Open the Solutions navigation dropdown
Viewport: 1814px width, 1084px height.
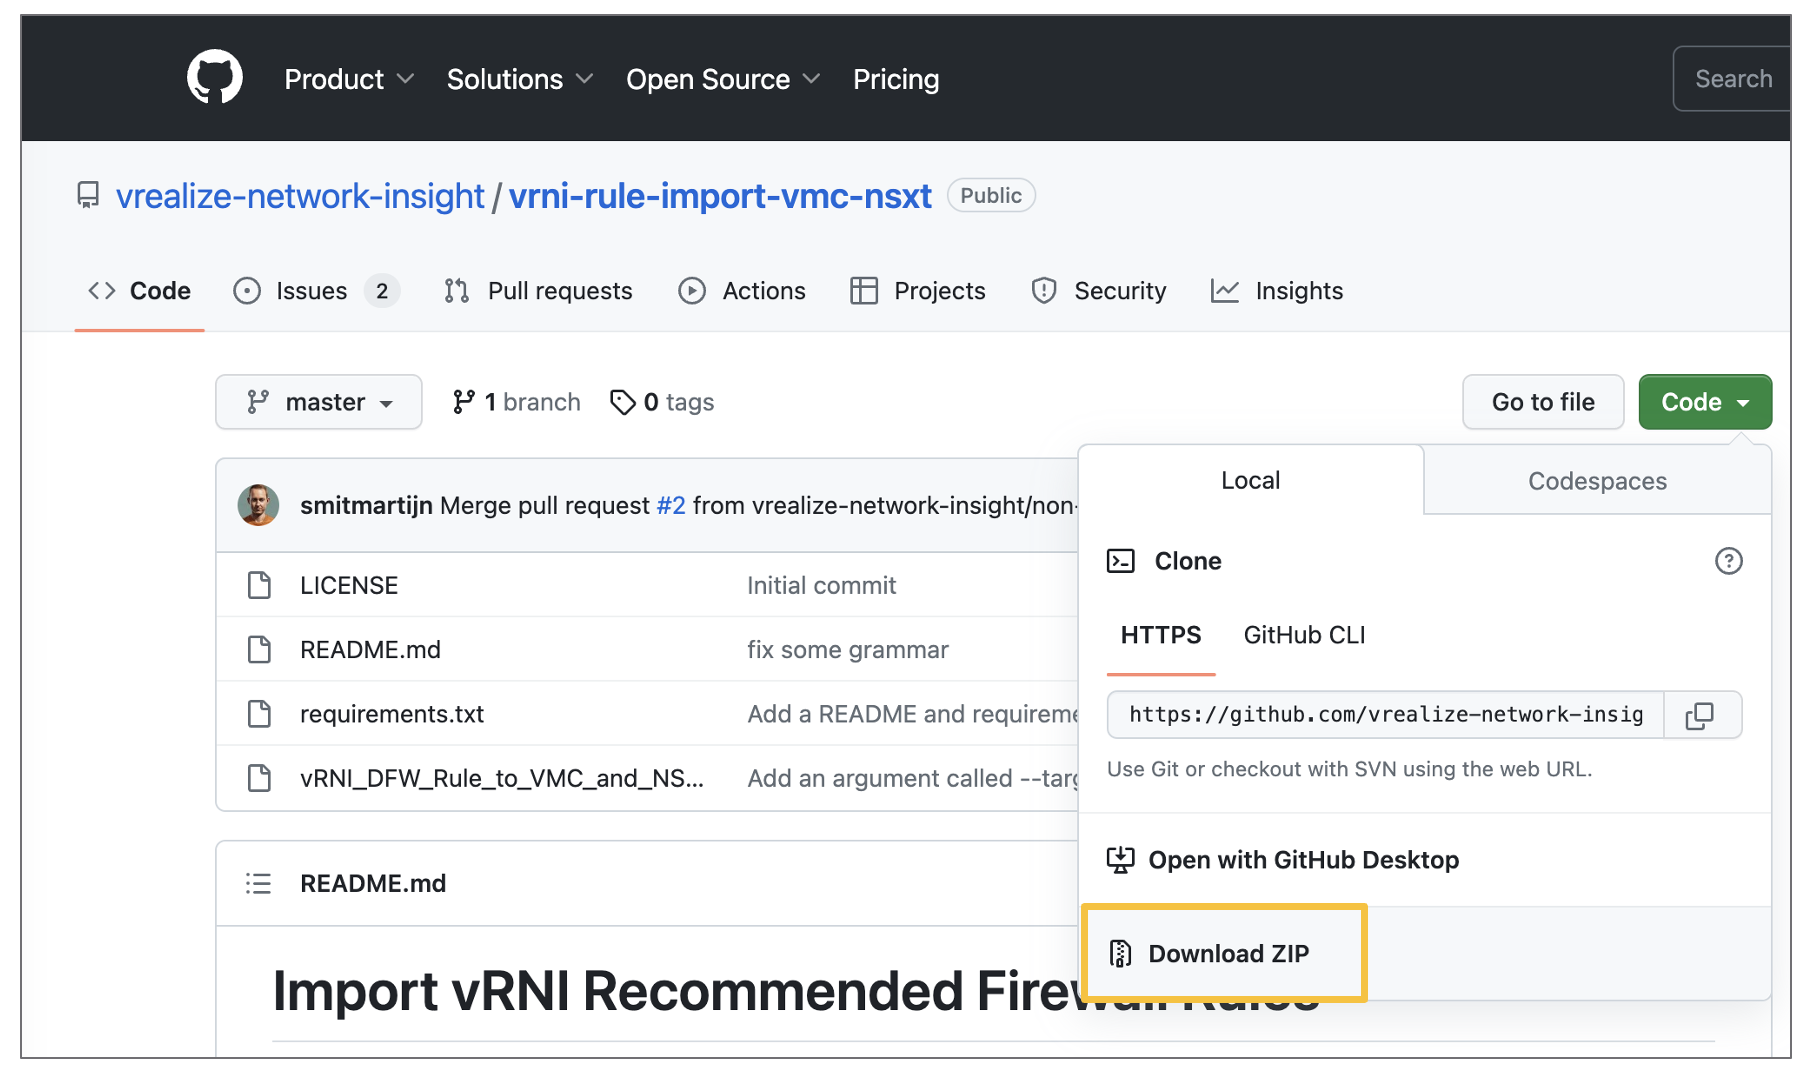[519, 79]
